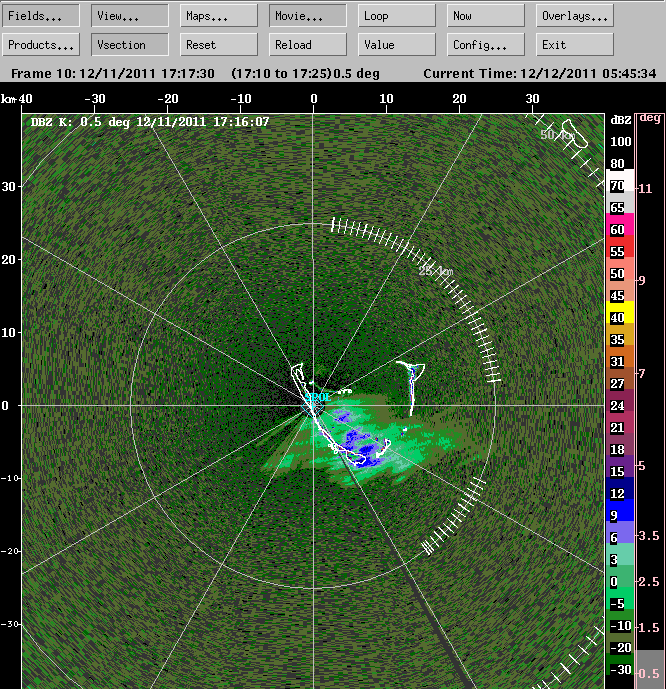Open the Movie... control button
This screenshot has height=689, width=666.
coord(308,16)
